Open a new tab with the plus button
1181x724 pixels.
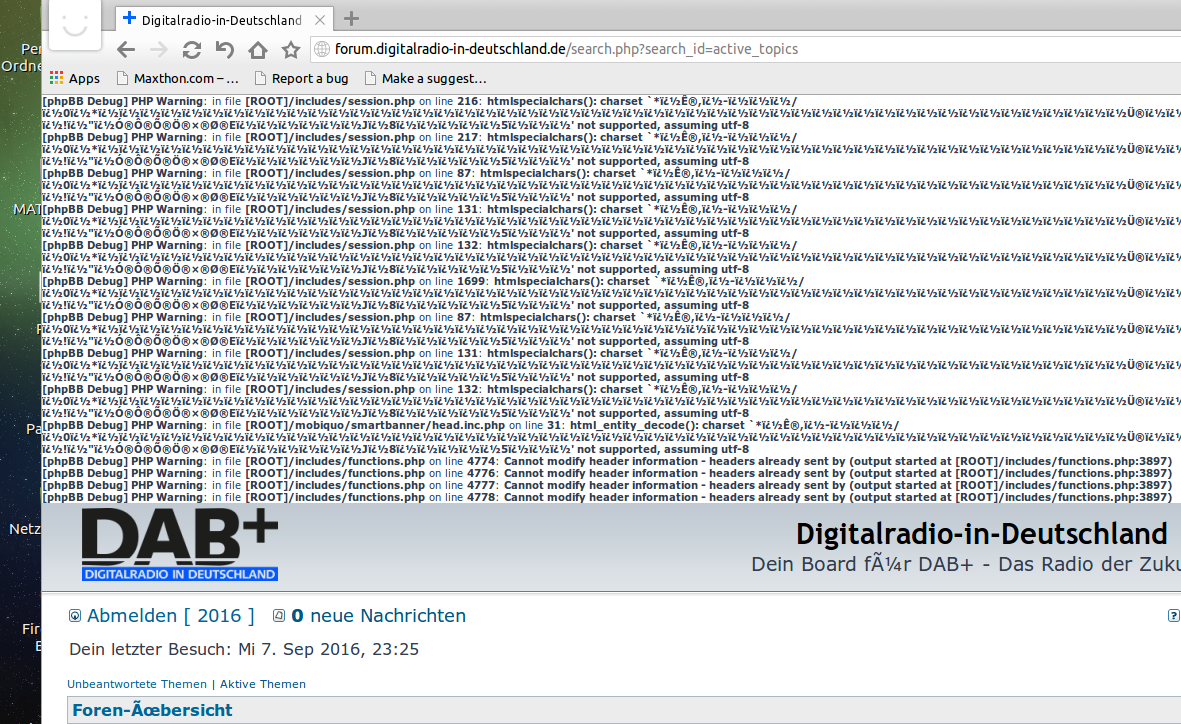tap(351, 19)
